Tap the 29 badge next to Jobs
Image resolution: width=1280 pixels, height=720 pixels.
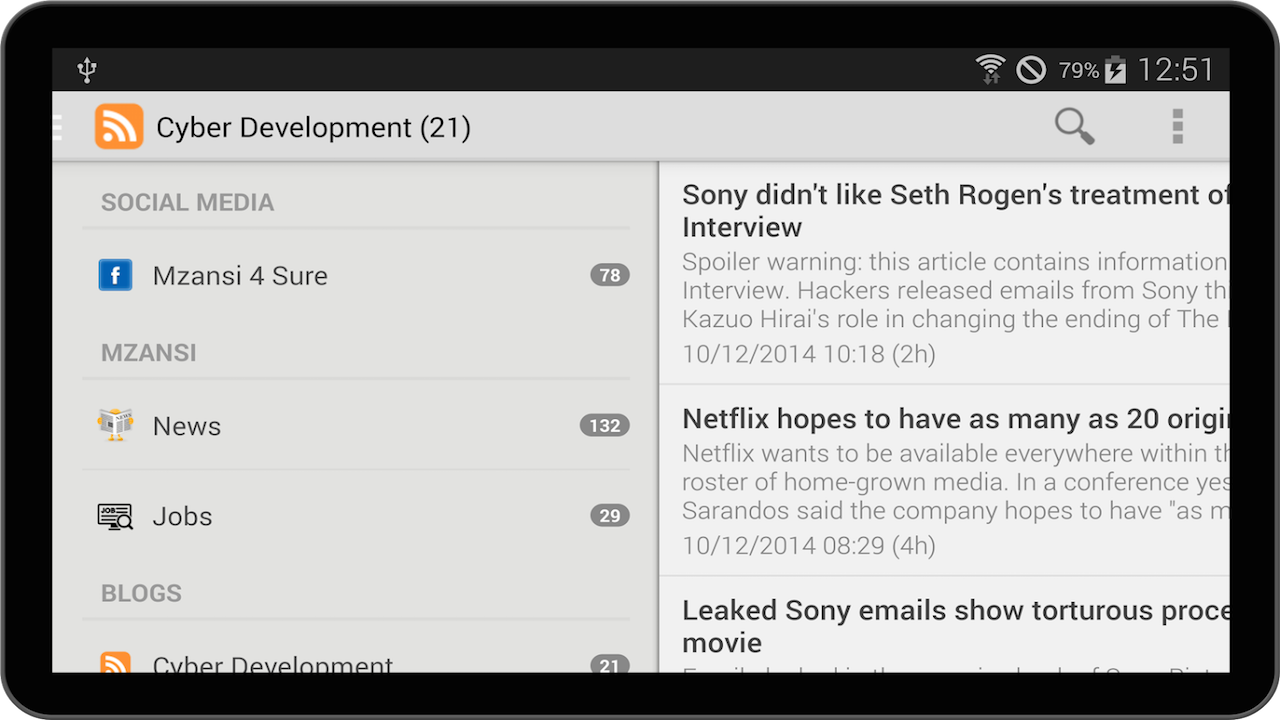[x=610, y=516]
